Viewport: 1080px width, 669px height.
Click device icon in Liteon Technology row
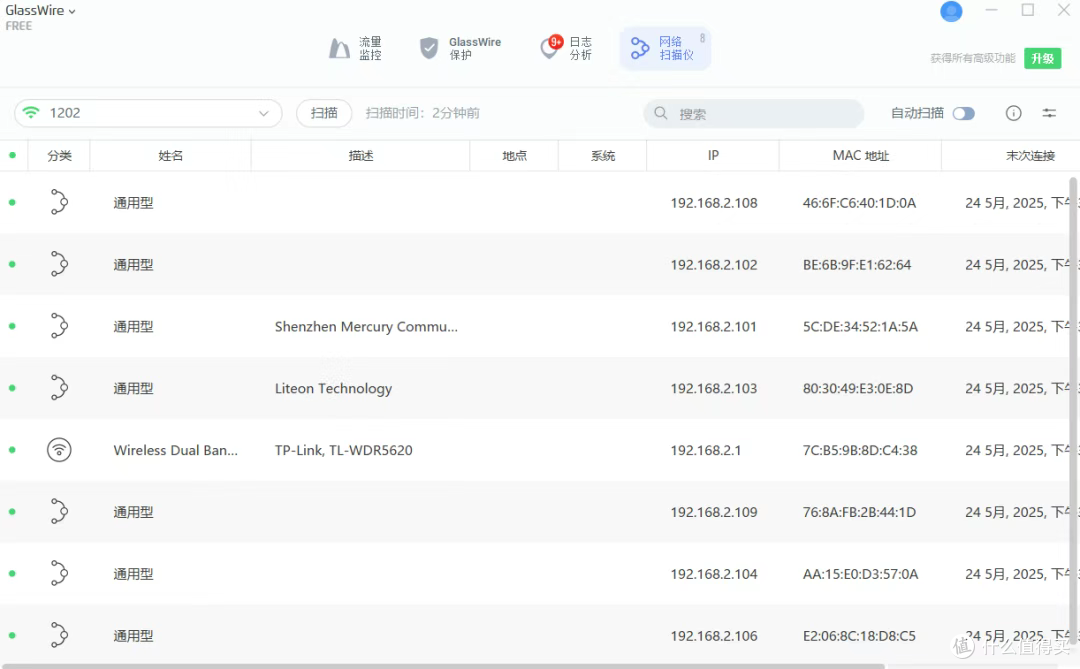pyautogui.click(x=59, y=388)
